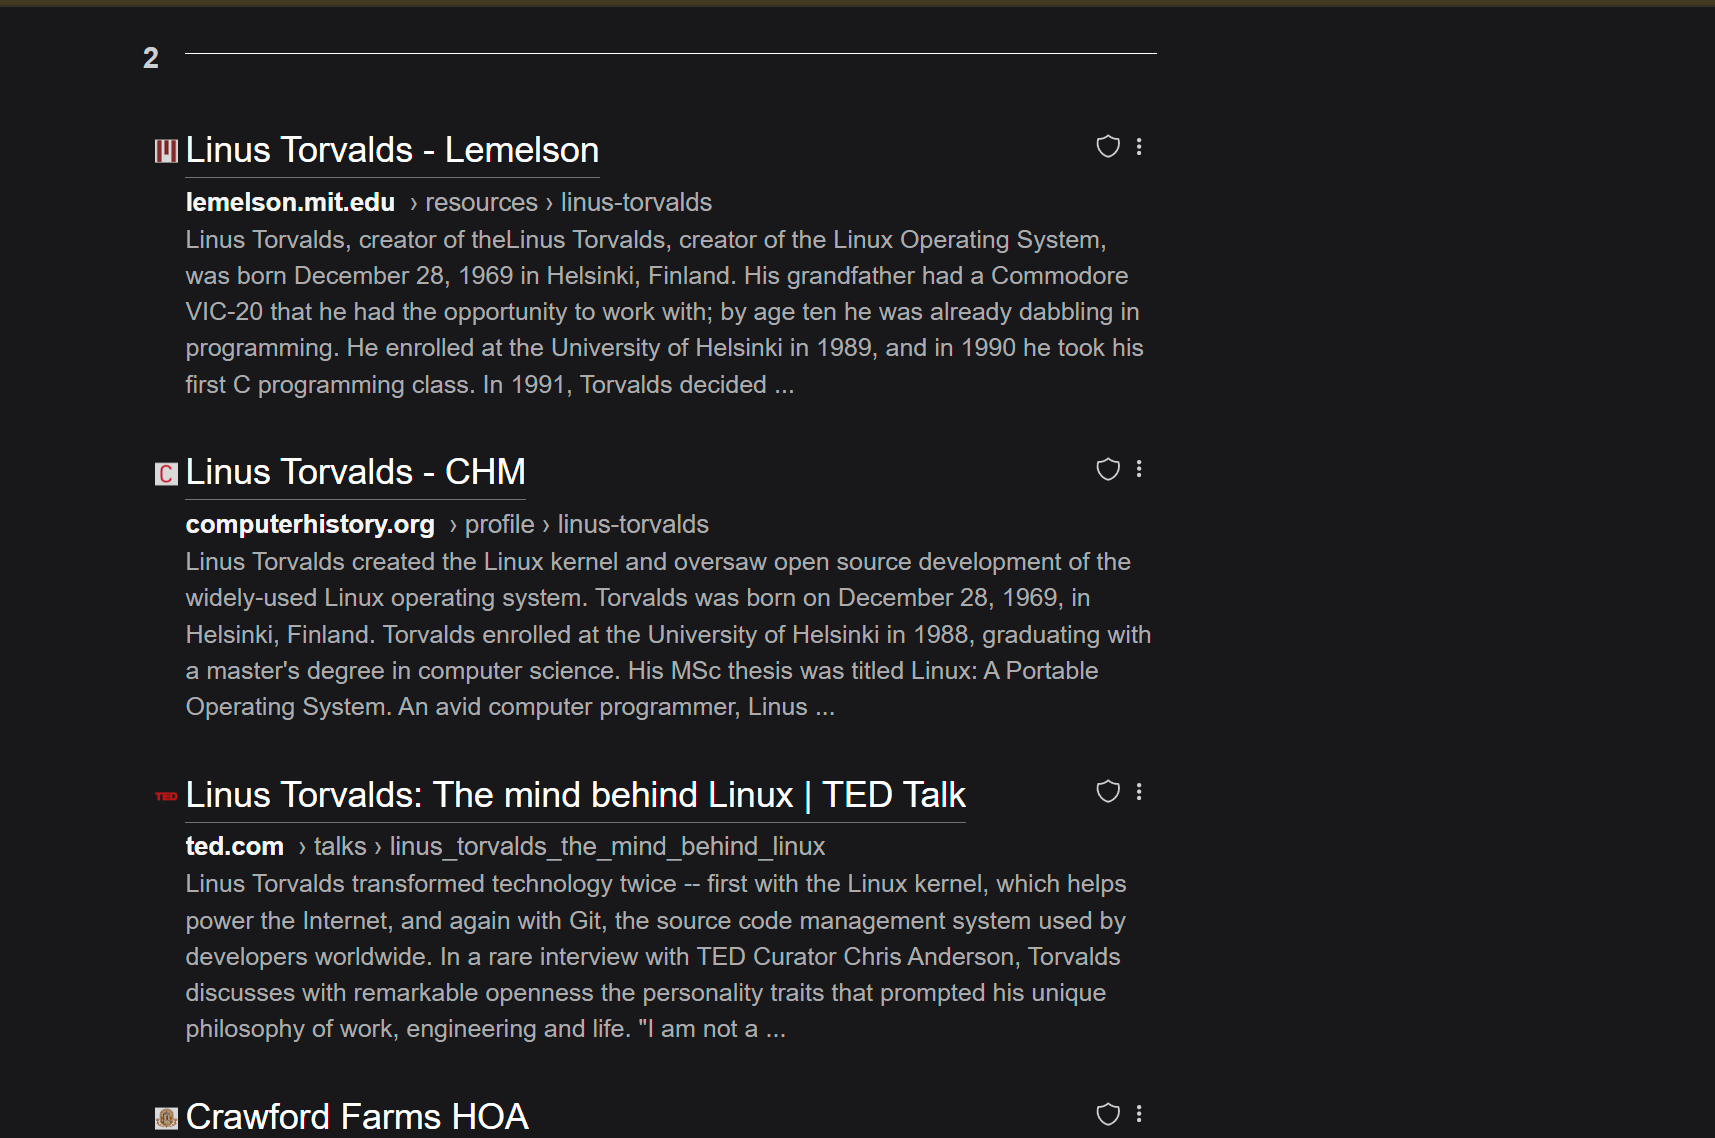This screenshot has width=1715, height=1138.
Task: Click the shield icon for the TED Talk result
Action: pyautogui.click(x=1108, y=792)
